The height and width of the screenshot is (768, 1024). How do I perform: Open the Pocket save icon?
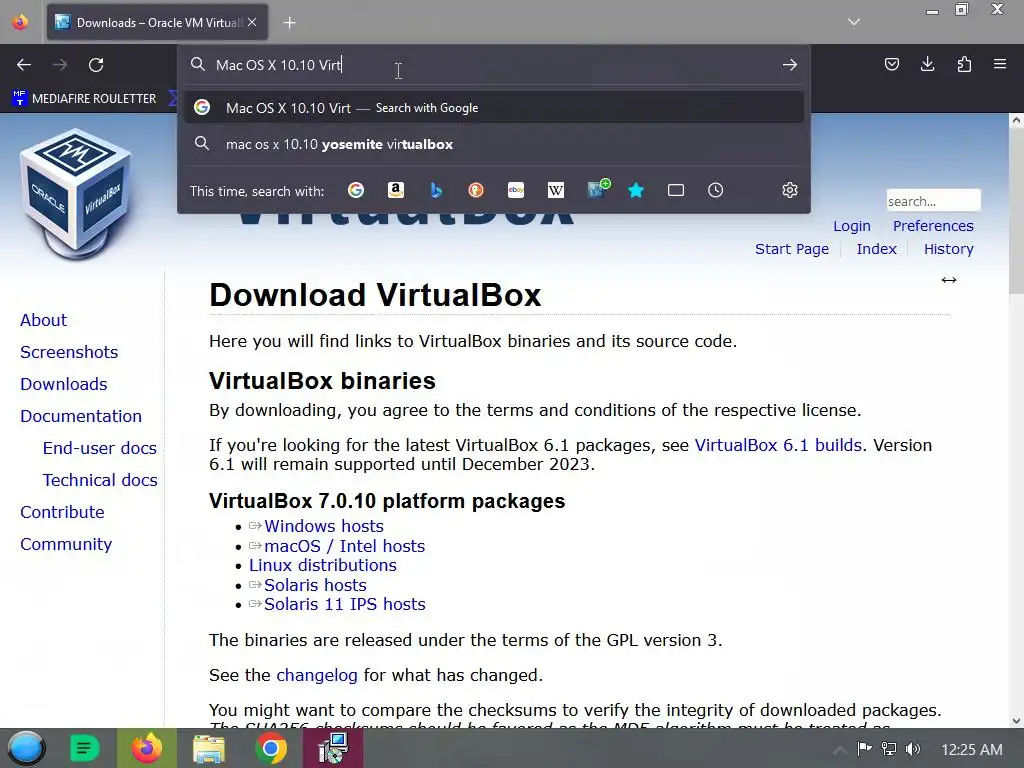(x=891, y=64)
